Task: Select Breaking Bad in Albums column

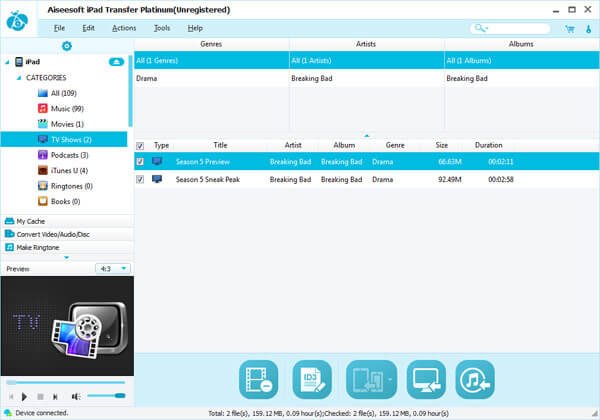Action: pyautogui.click(x=522, y=78)
